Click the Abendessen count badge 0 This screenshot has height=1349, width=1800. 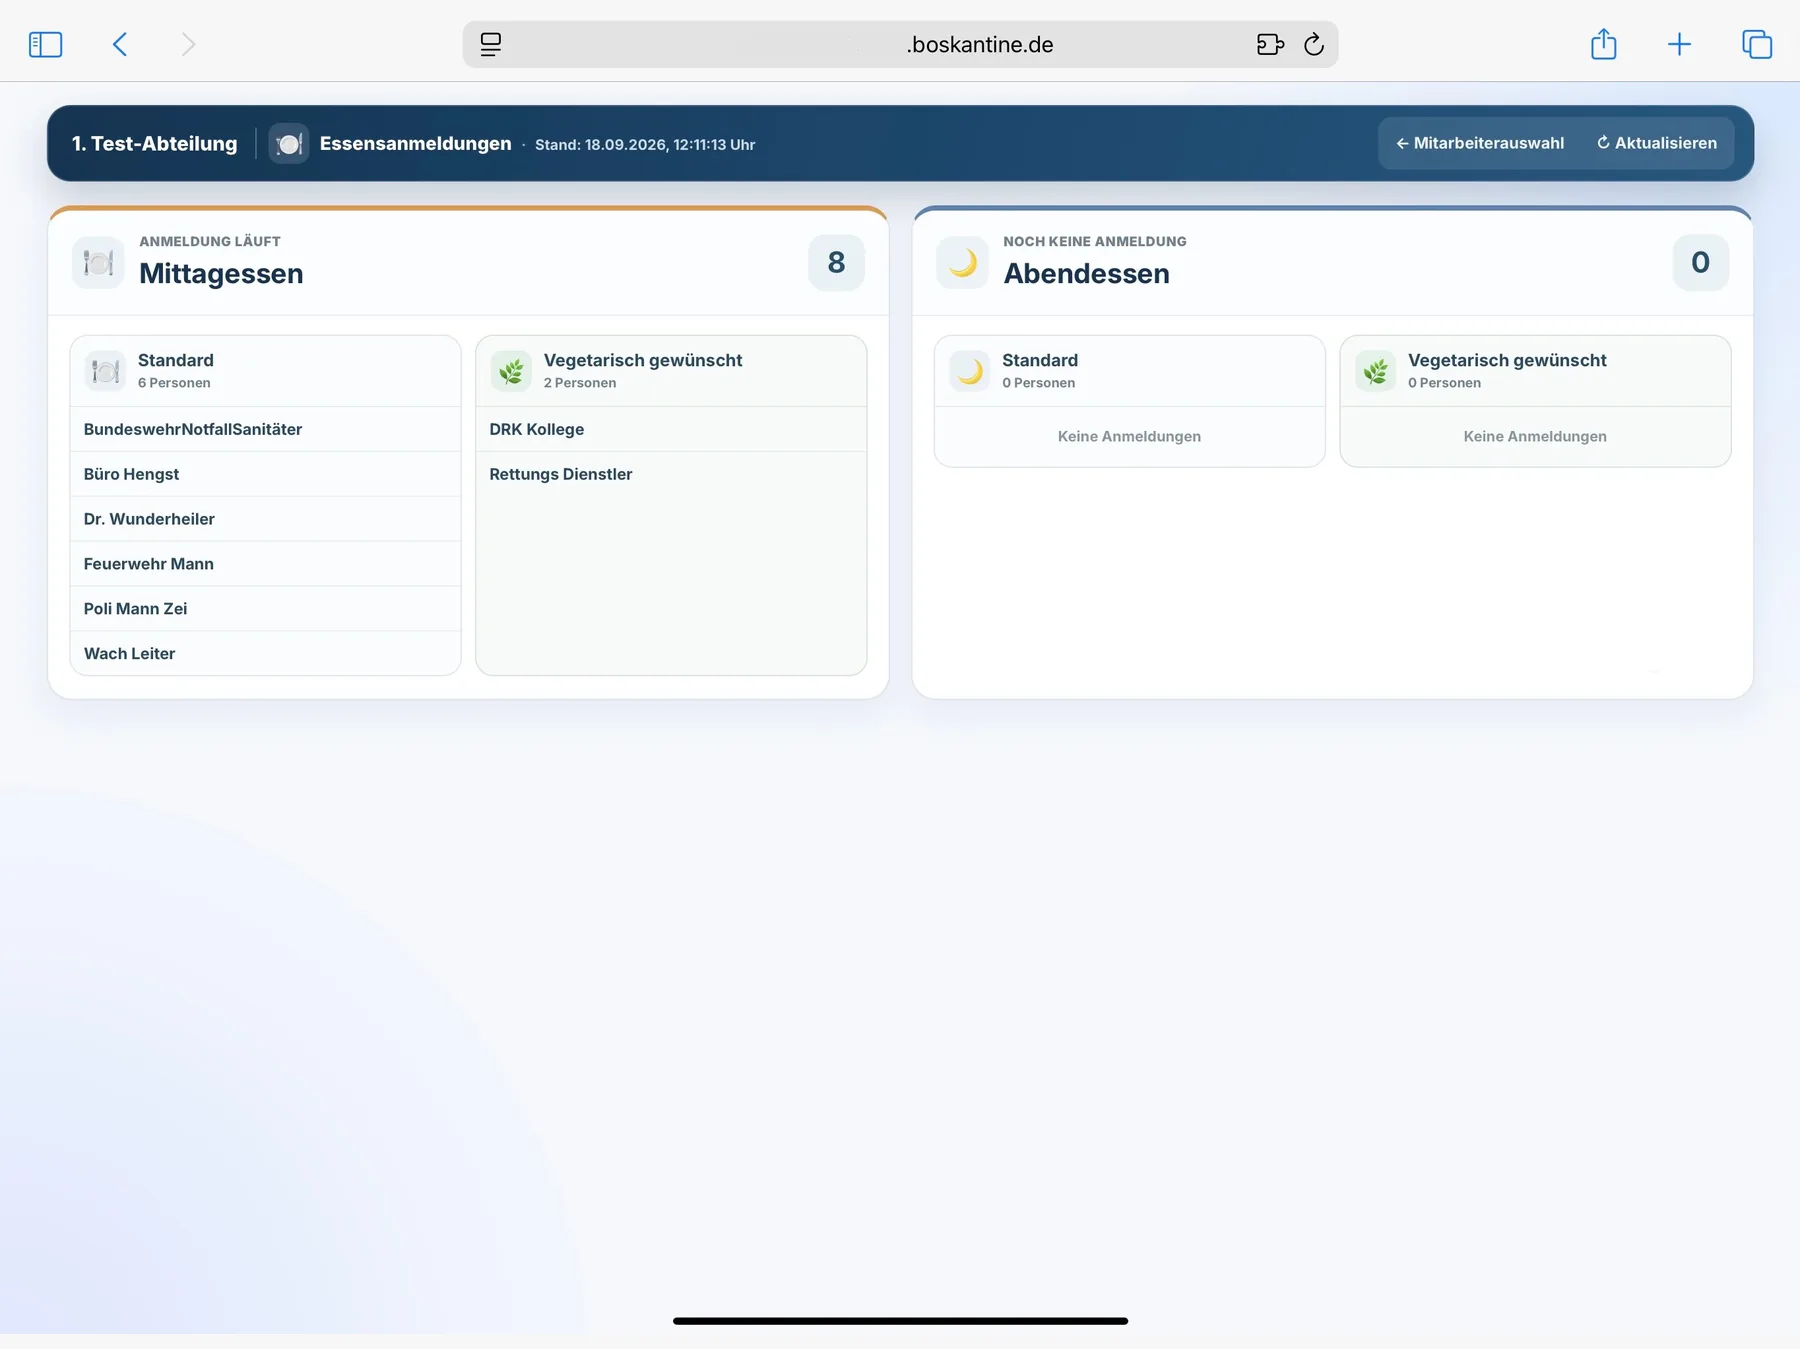click(1700, 262)
